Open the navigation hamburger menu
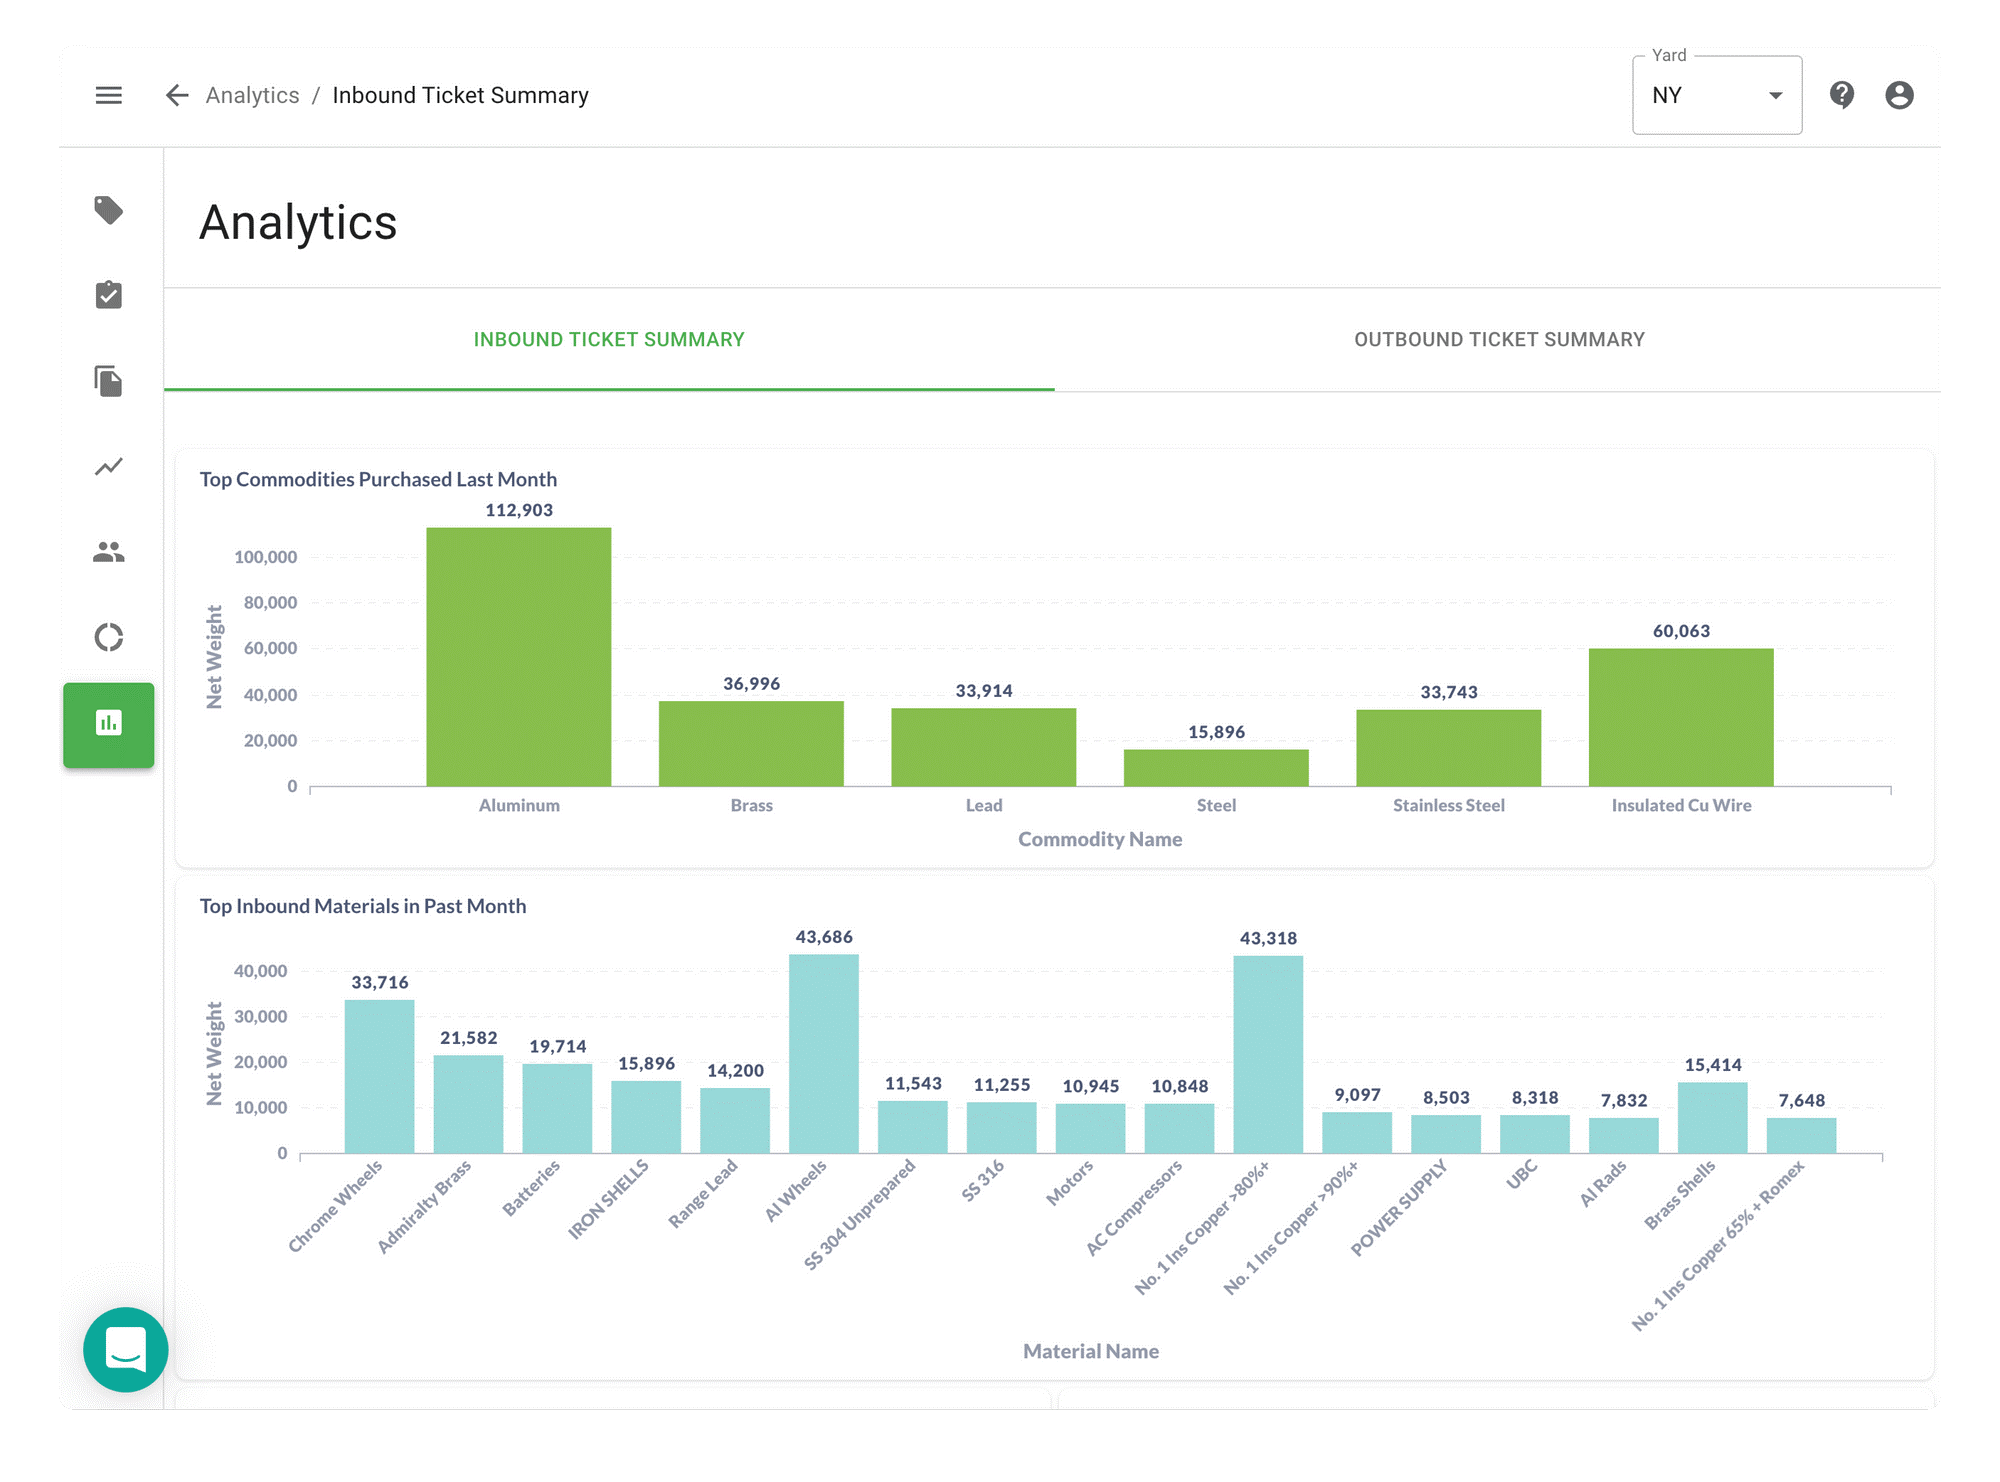 tap(109, 95)
